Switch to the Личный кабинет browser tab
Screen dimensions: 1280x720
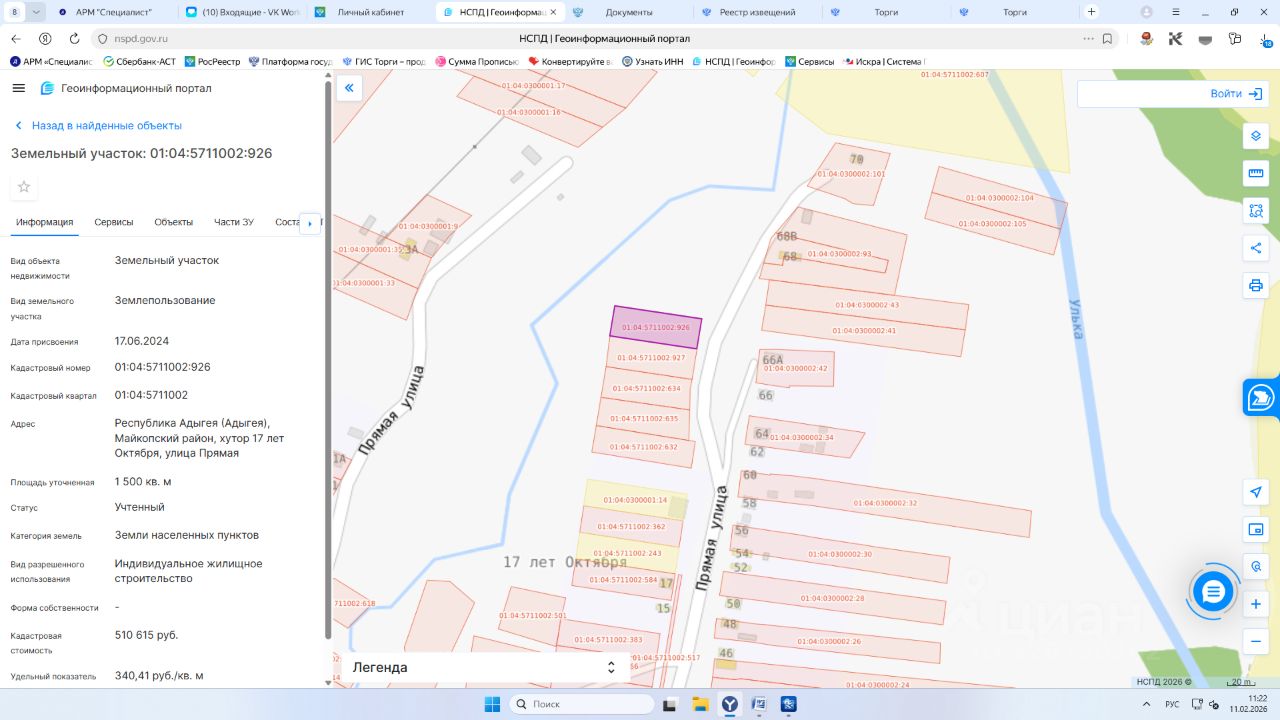[370, 12]
